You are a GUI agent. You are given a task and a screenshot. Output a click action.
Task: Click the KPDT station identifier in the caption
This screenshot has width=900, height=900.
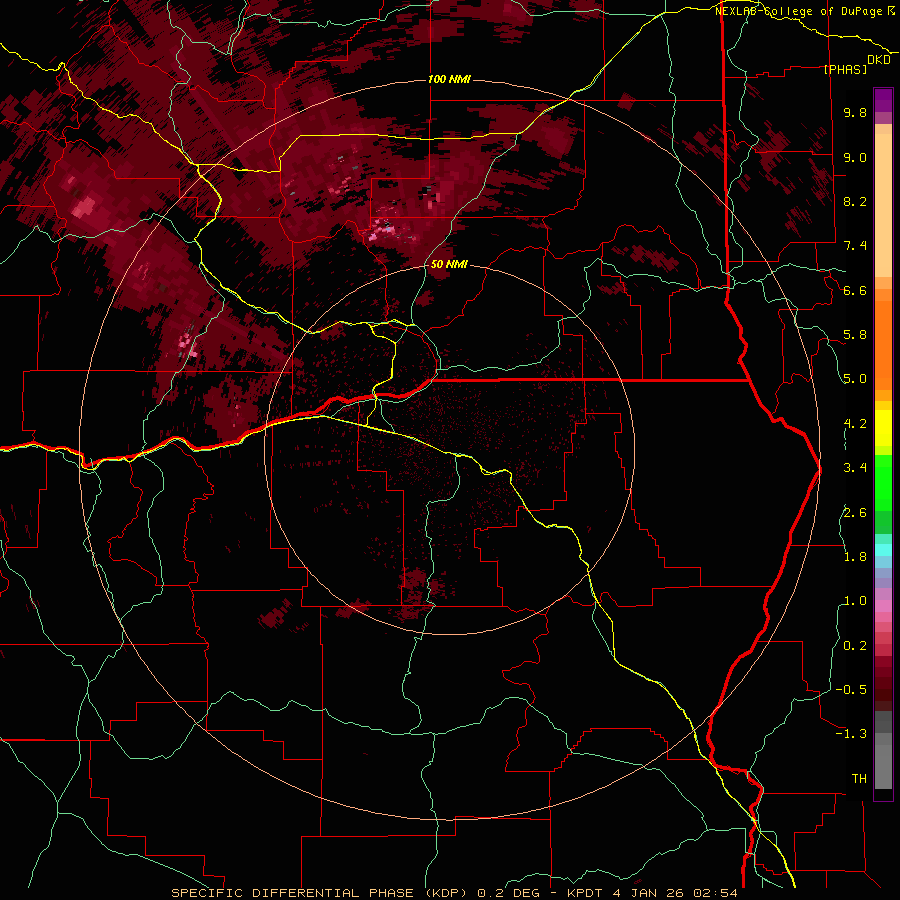click(x=587, y=893)
